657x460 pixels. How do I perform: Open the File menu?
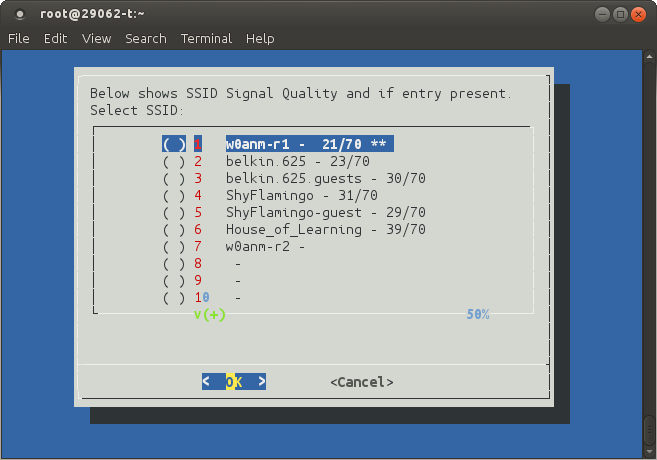tap(19, 38)
